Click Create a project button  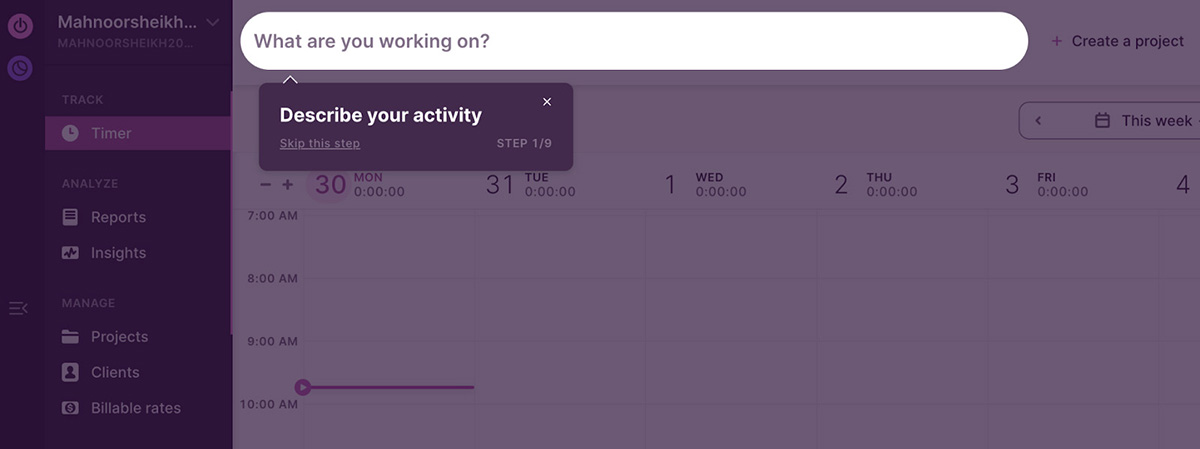click(1118, 41)
